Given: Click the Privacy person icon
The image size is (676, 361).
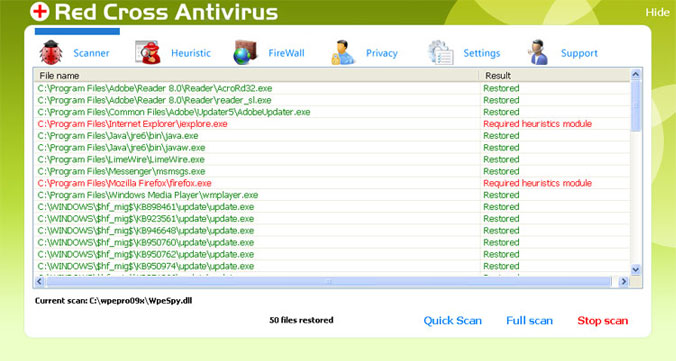Looking at the screenshot, I should click(343, 53).
